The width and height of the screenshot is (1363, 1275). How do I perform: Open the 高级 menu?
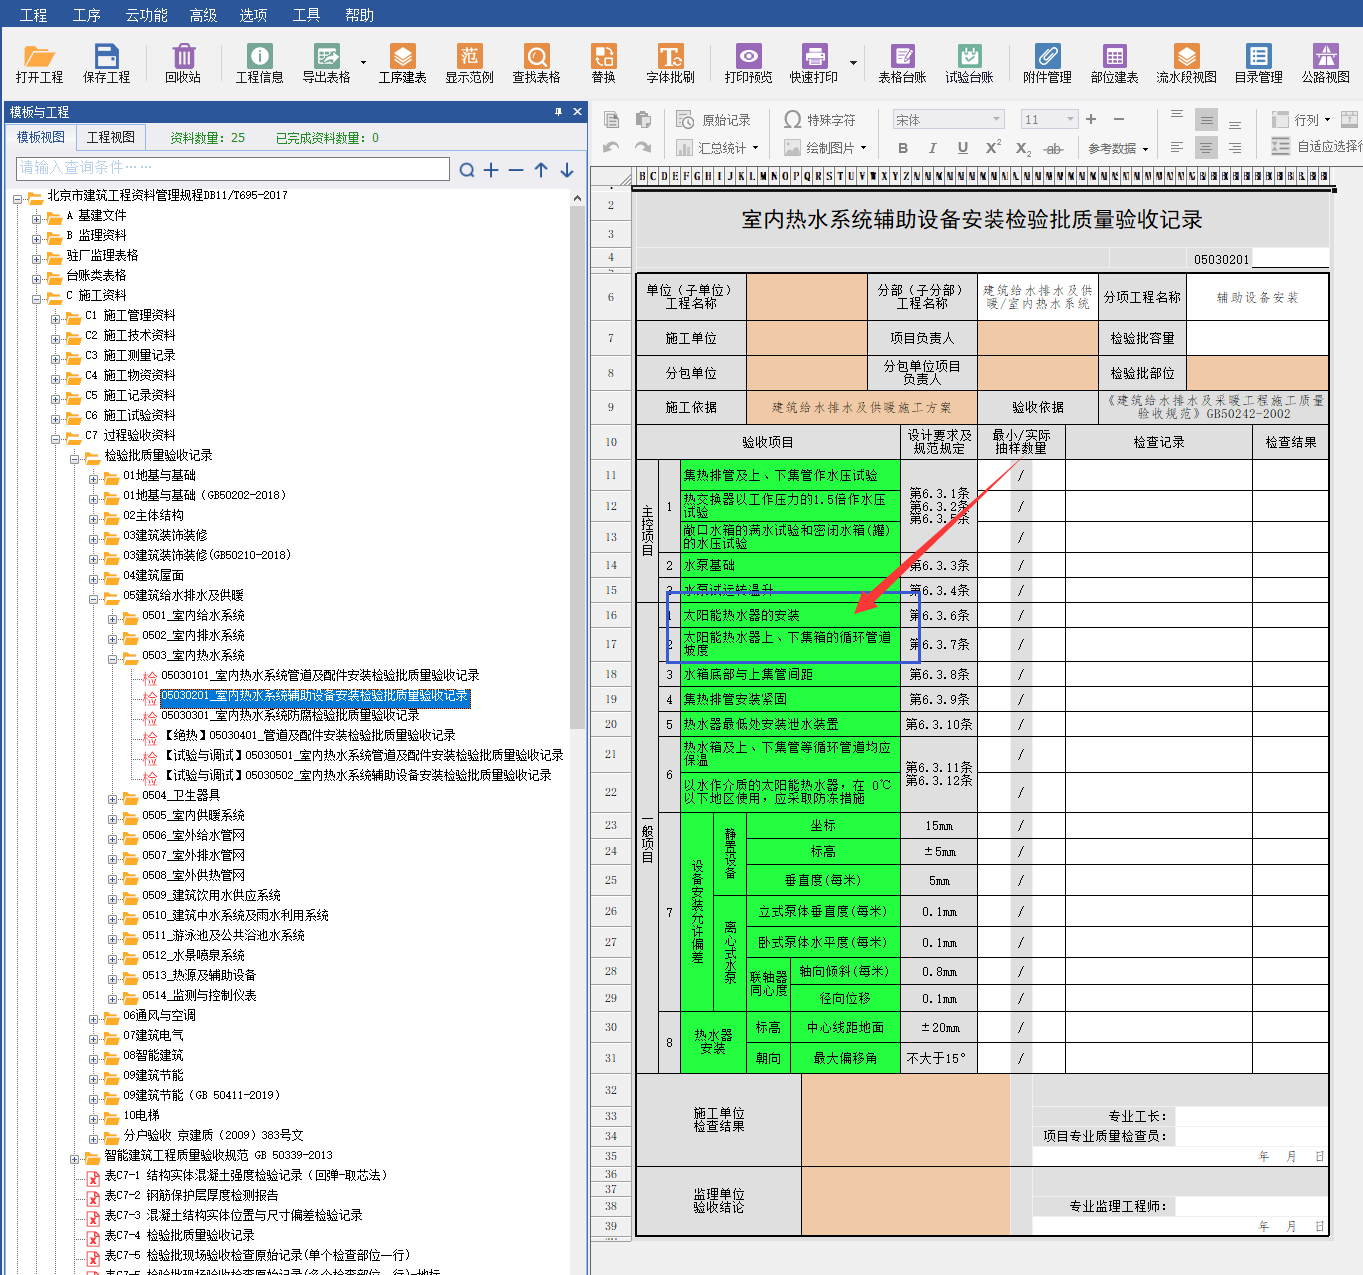click(x=203, y=15)
